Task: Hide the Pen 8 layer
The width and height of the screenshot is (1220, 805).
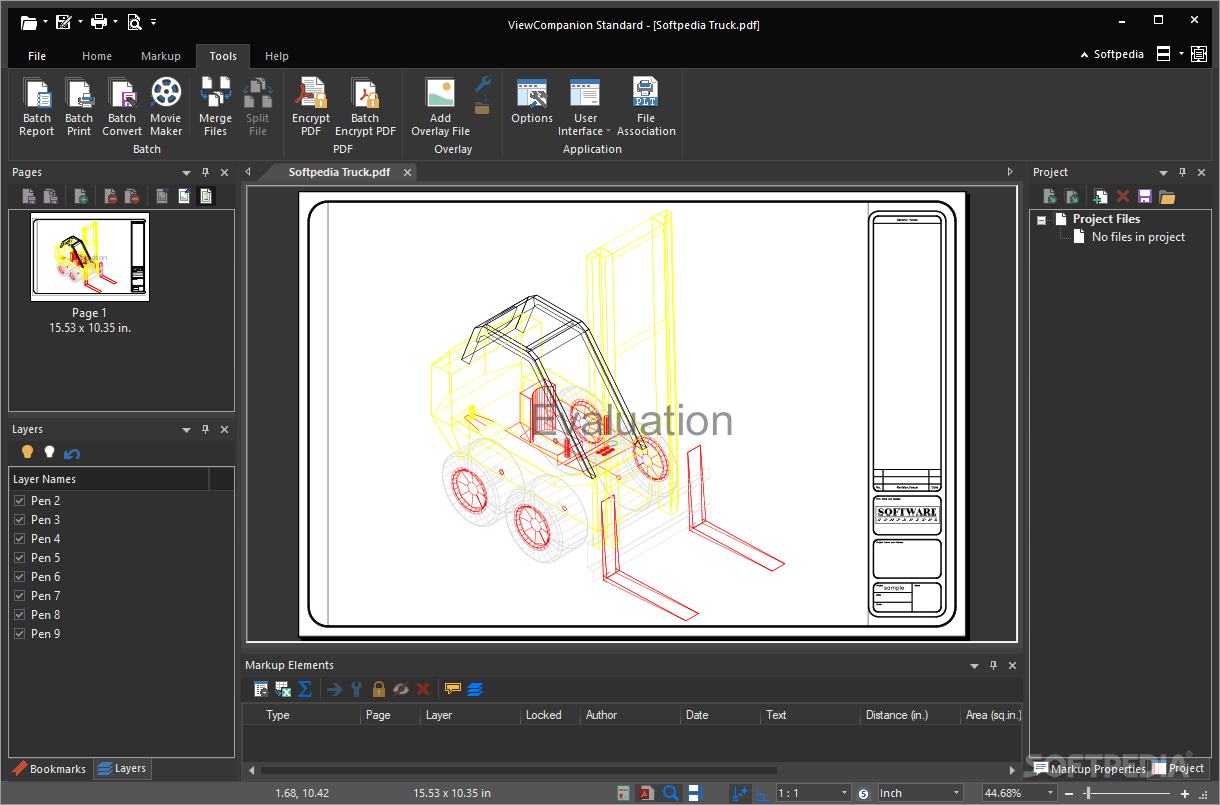Action: [19, 614]
